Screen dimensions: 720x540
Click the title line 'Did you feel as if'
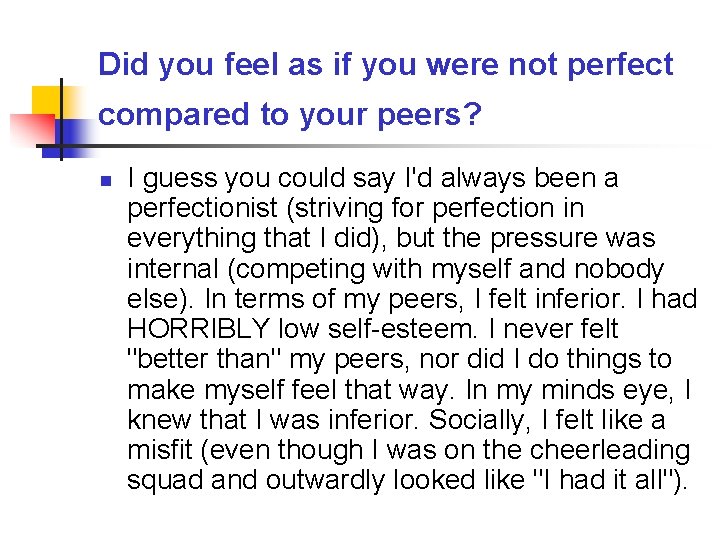[225, 64]
